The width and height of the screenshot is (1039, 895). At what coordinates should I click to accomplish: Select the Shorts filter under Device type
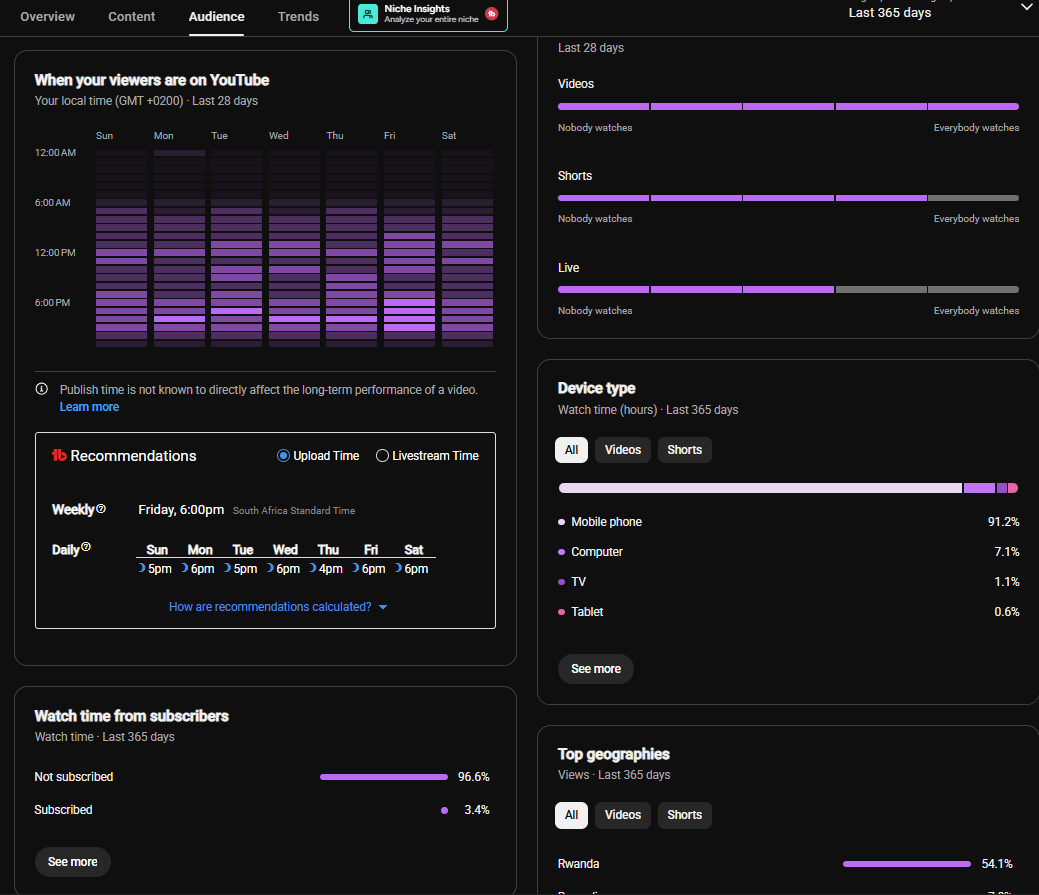[x=684, y=450]
